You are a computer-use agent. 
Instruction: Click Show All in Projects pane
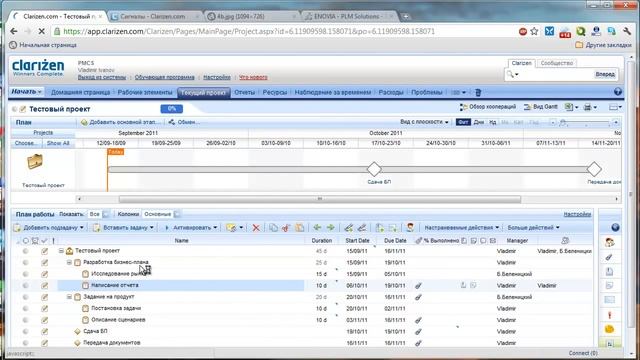coord(58,143)
